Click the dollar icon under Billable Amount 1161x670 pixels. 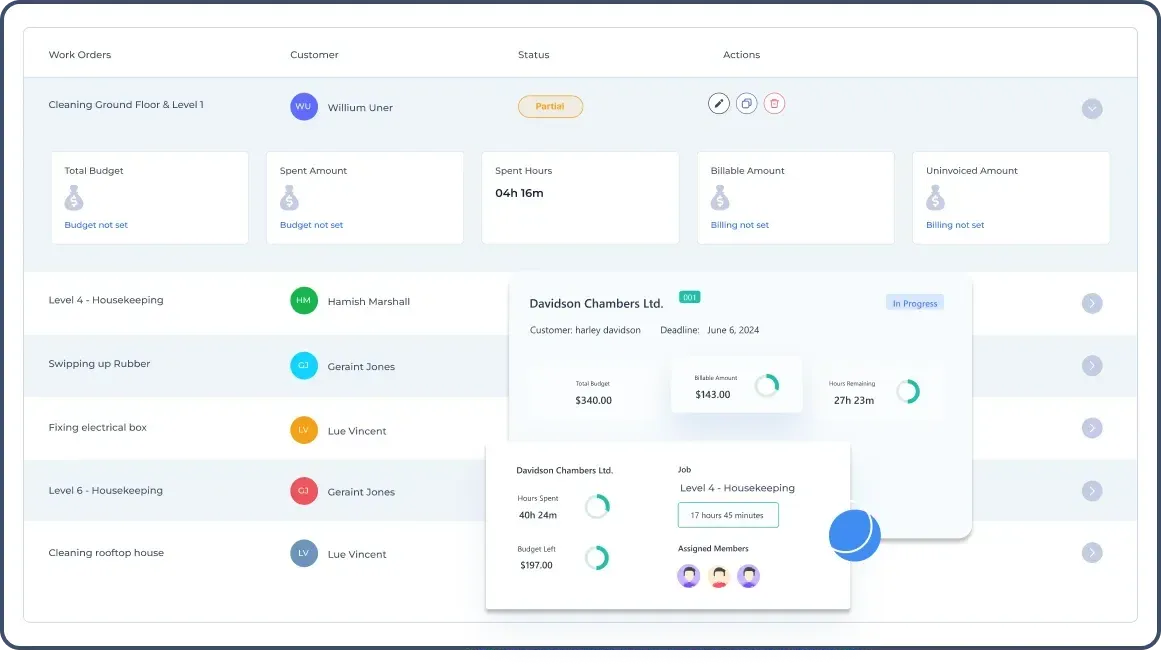pos(720,199)
